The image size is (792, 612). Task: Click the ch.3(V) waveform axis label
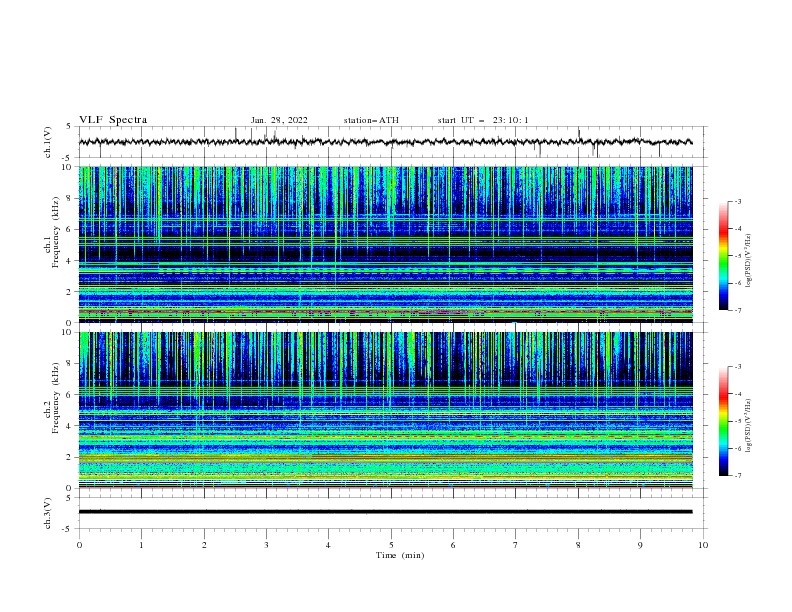point(48,513)
